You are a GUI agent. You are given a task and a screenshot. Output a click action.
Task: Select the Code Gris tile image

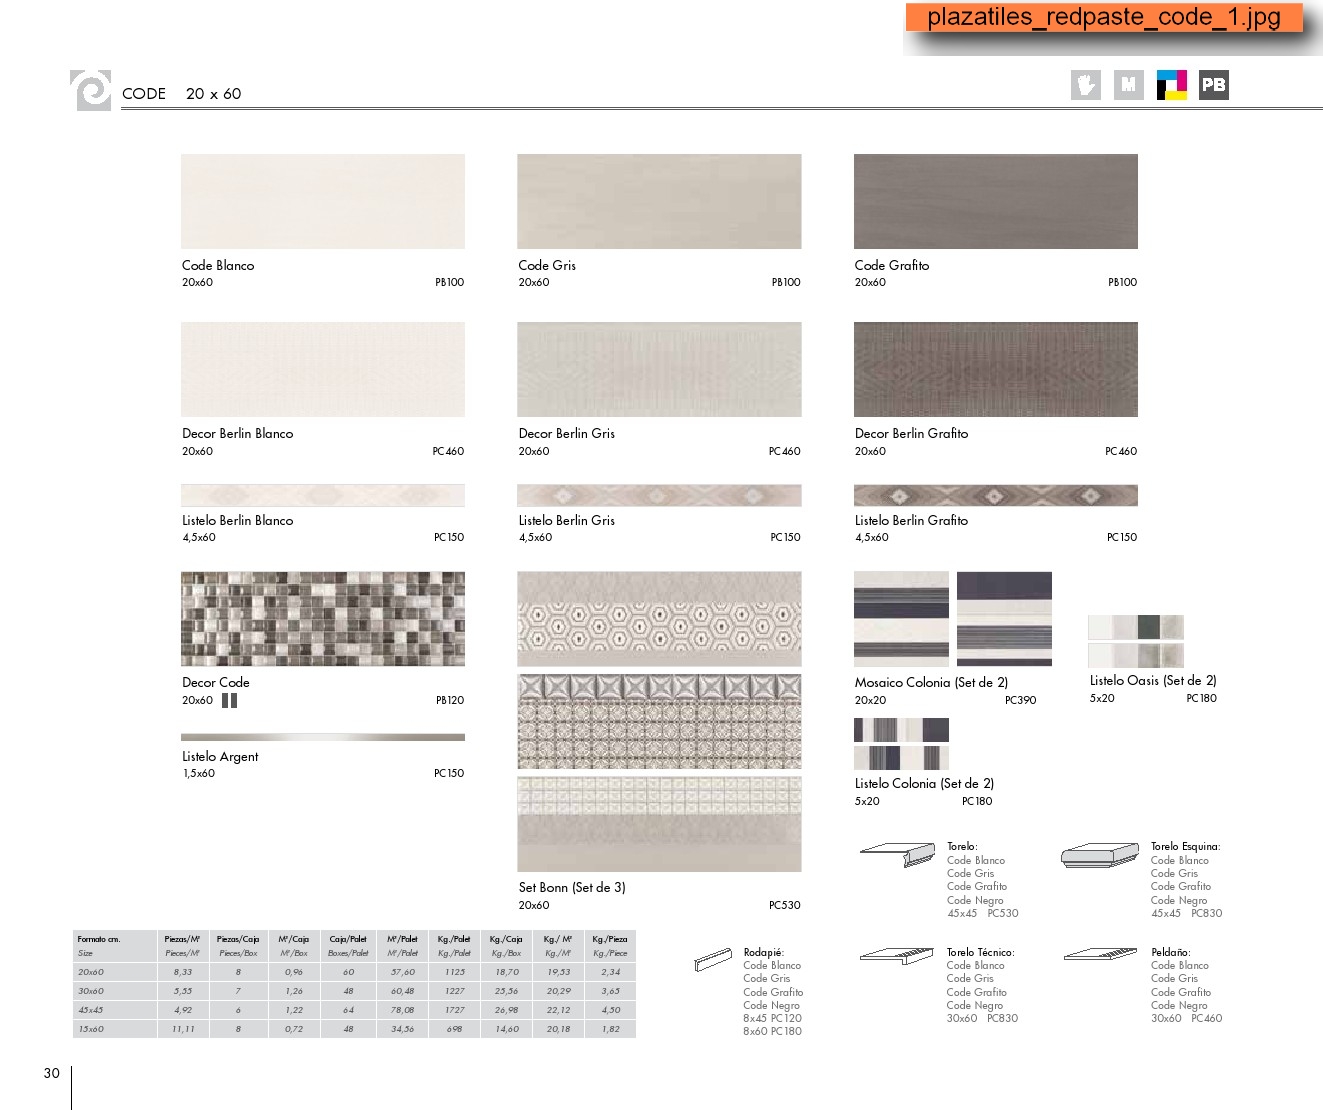659,201
